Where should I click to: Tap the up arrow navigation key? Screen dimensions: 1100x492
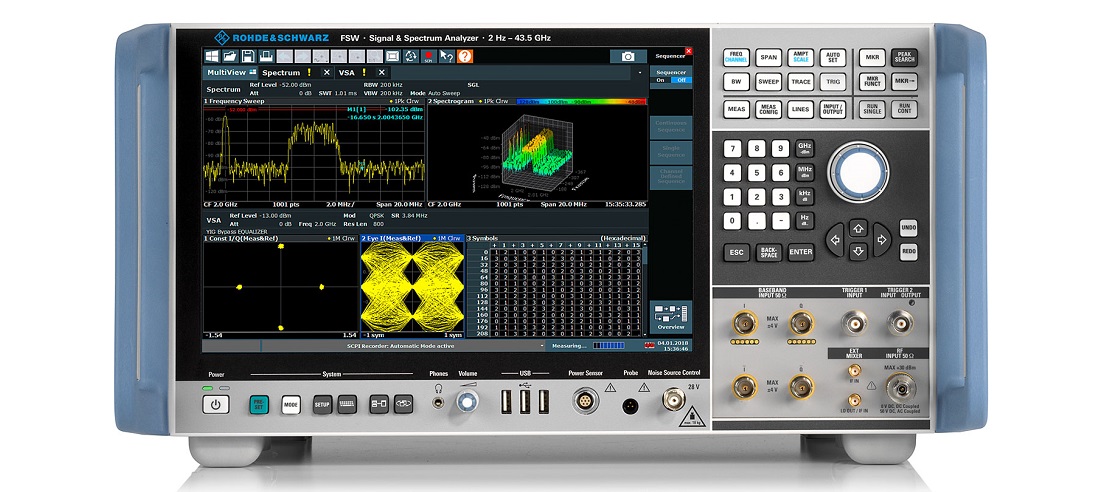(x=858, y=228)
